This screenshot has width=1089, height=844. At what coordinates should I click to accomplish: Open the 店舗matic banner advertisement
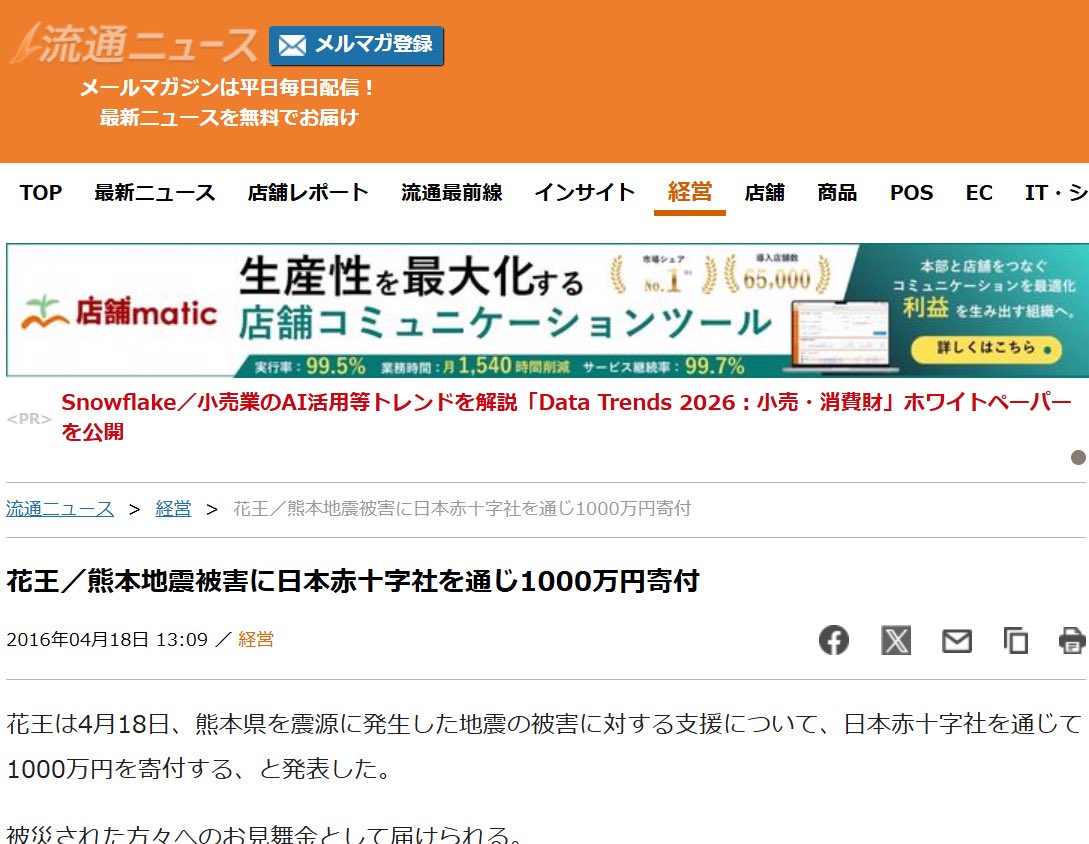coord(547,310)
